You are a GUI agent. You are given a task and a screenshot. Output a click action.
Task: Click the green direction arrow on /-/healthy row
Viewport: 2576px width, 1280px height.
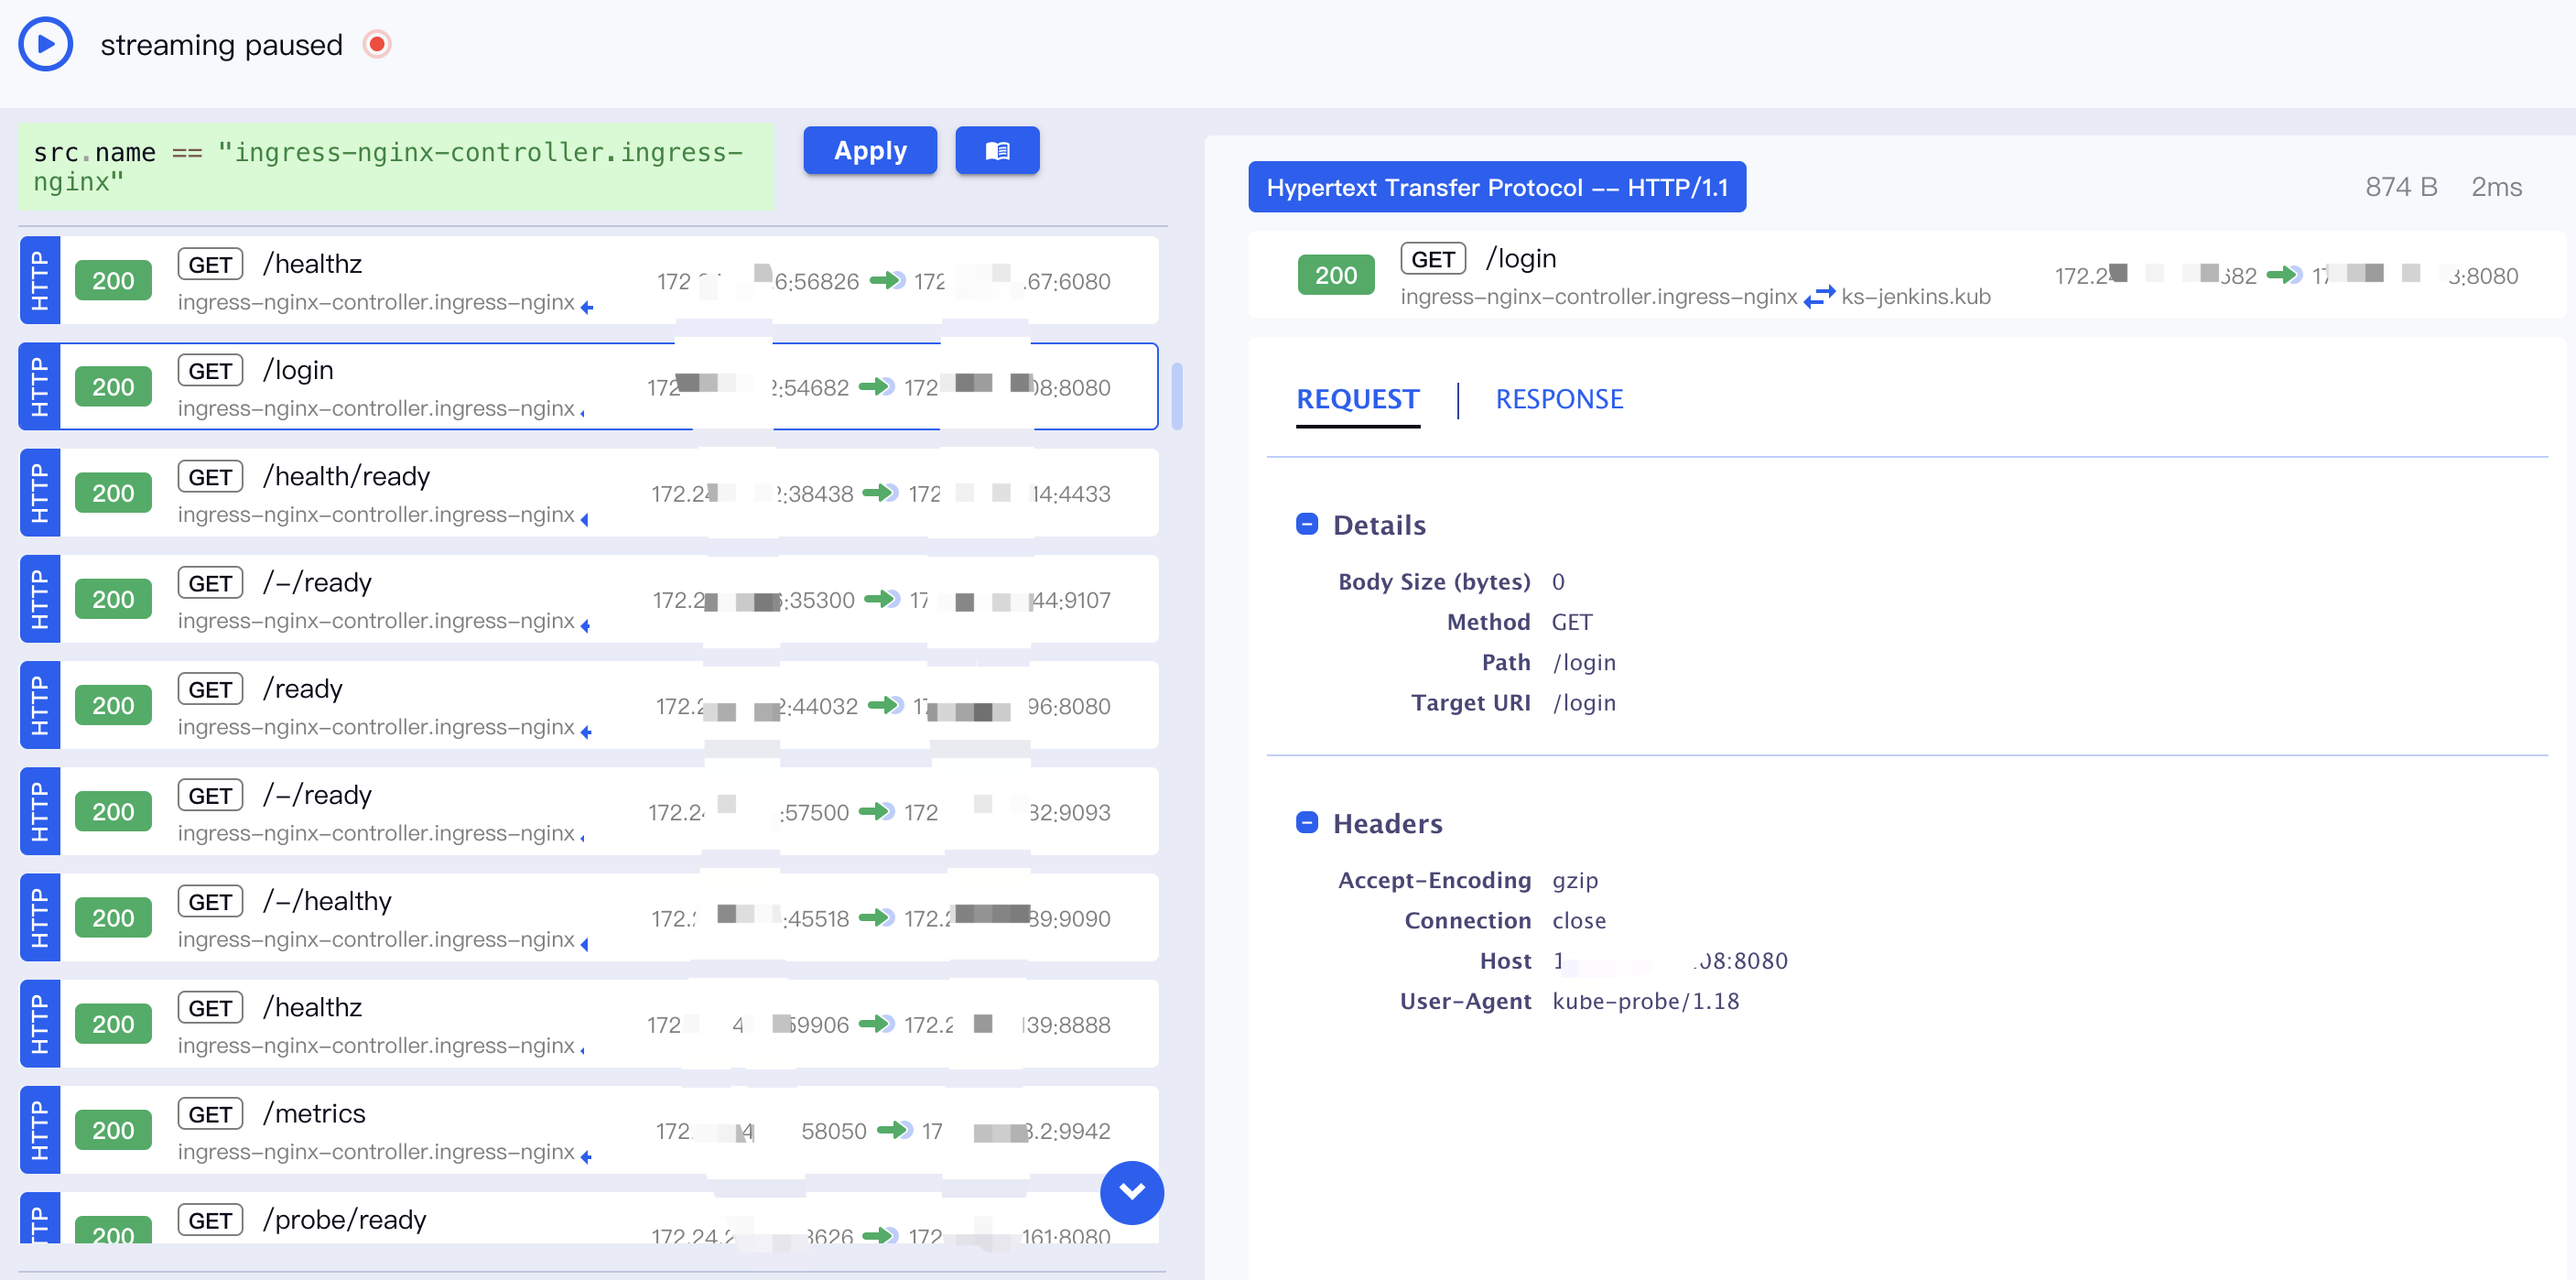pyautogui.click(x=876, y=918)
